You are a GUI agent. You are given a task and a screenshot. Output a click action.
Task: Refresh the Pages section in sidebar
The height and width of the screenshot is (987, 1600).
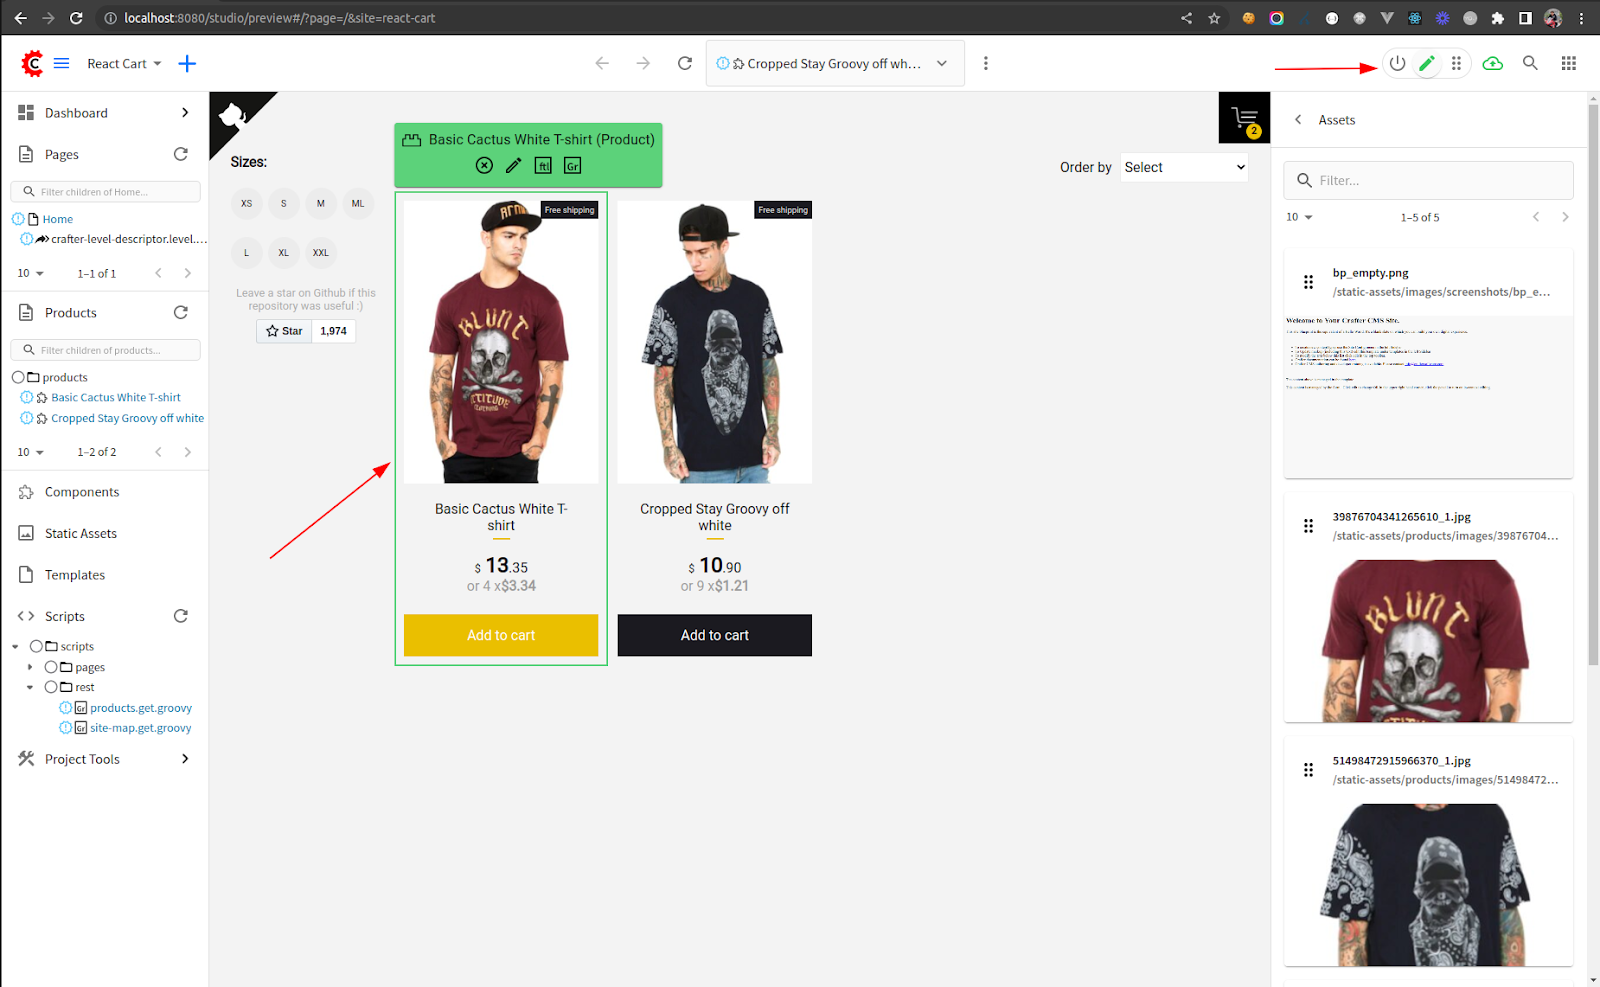[181, 154]
